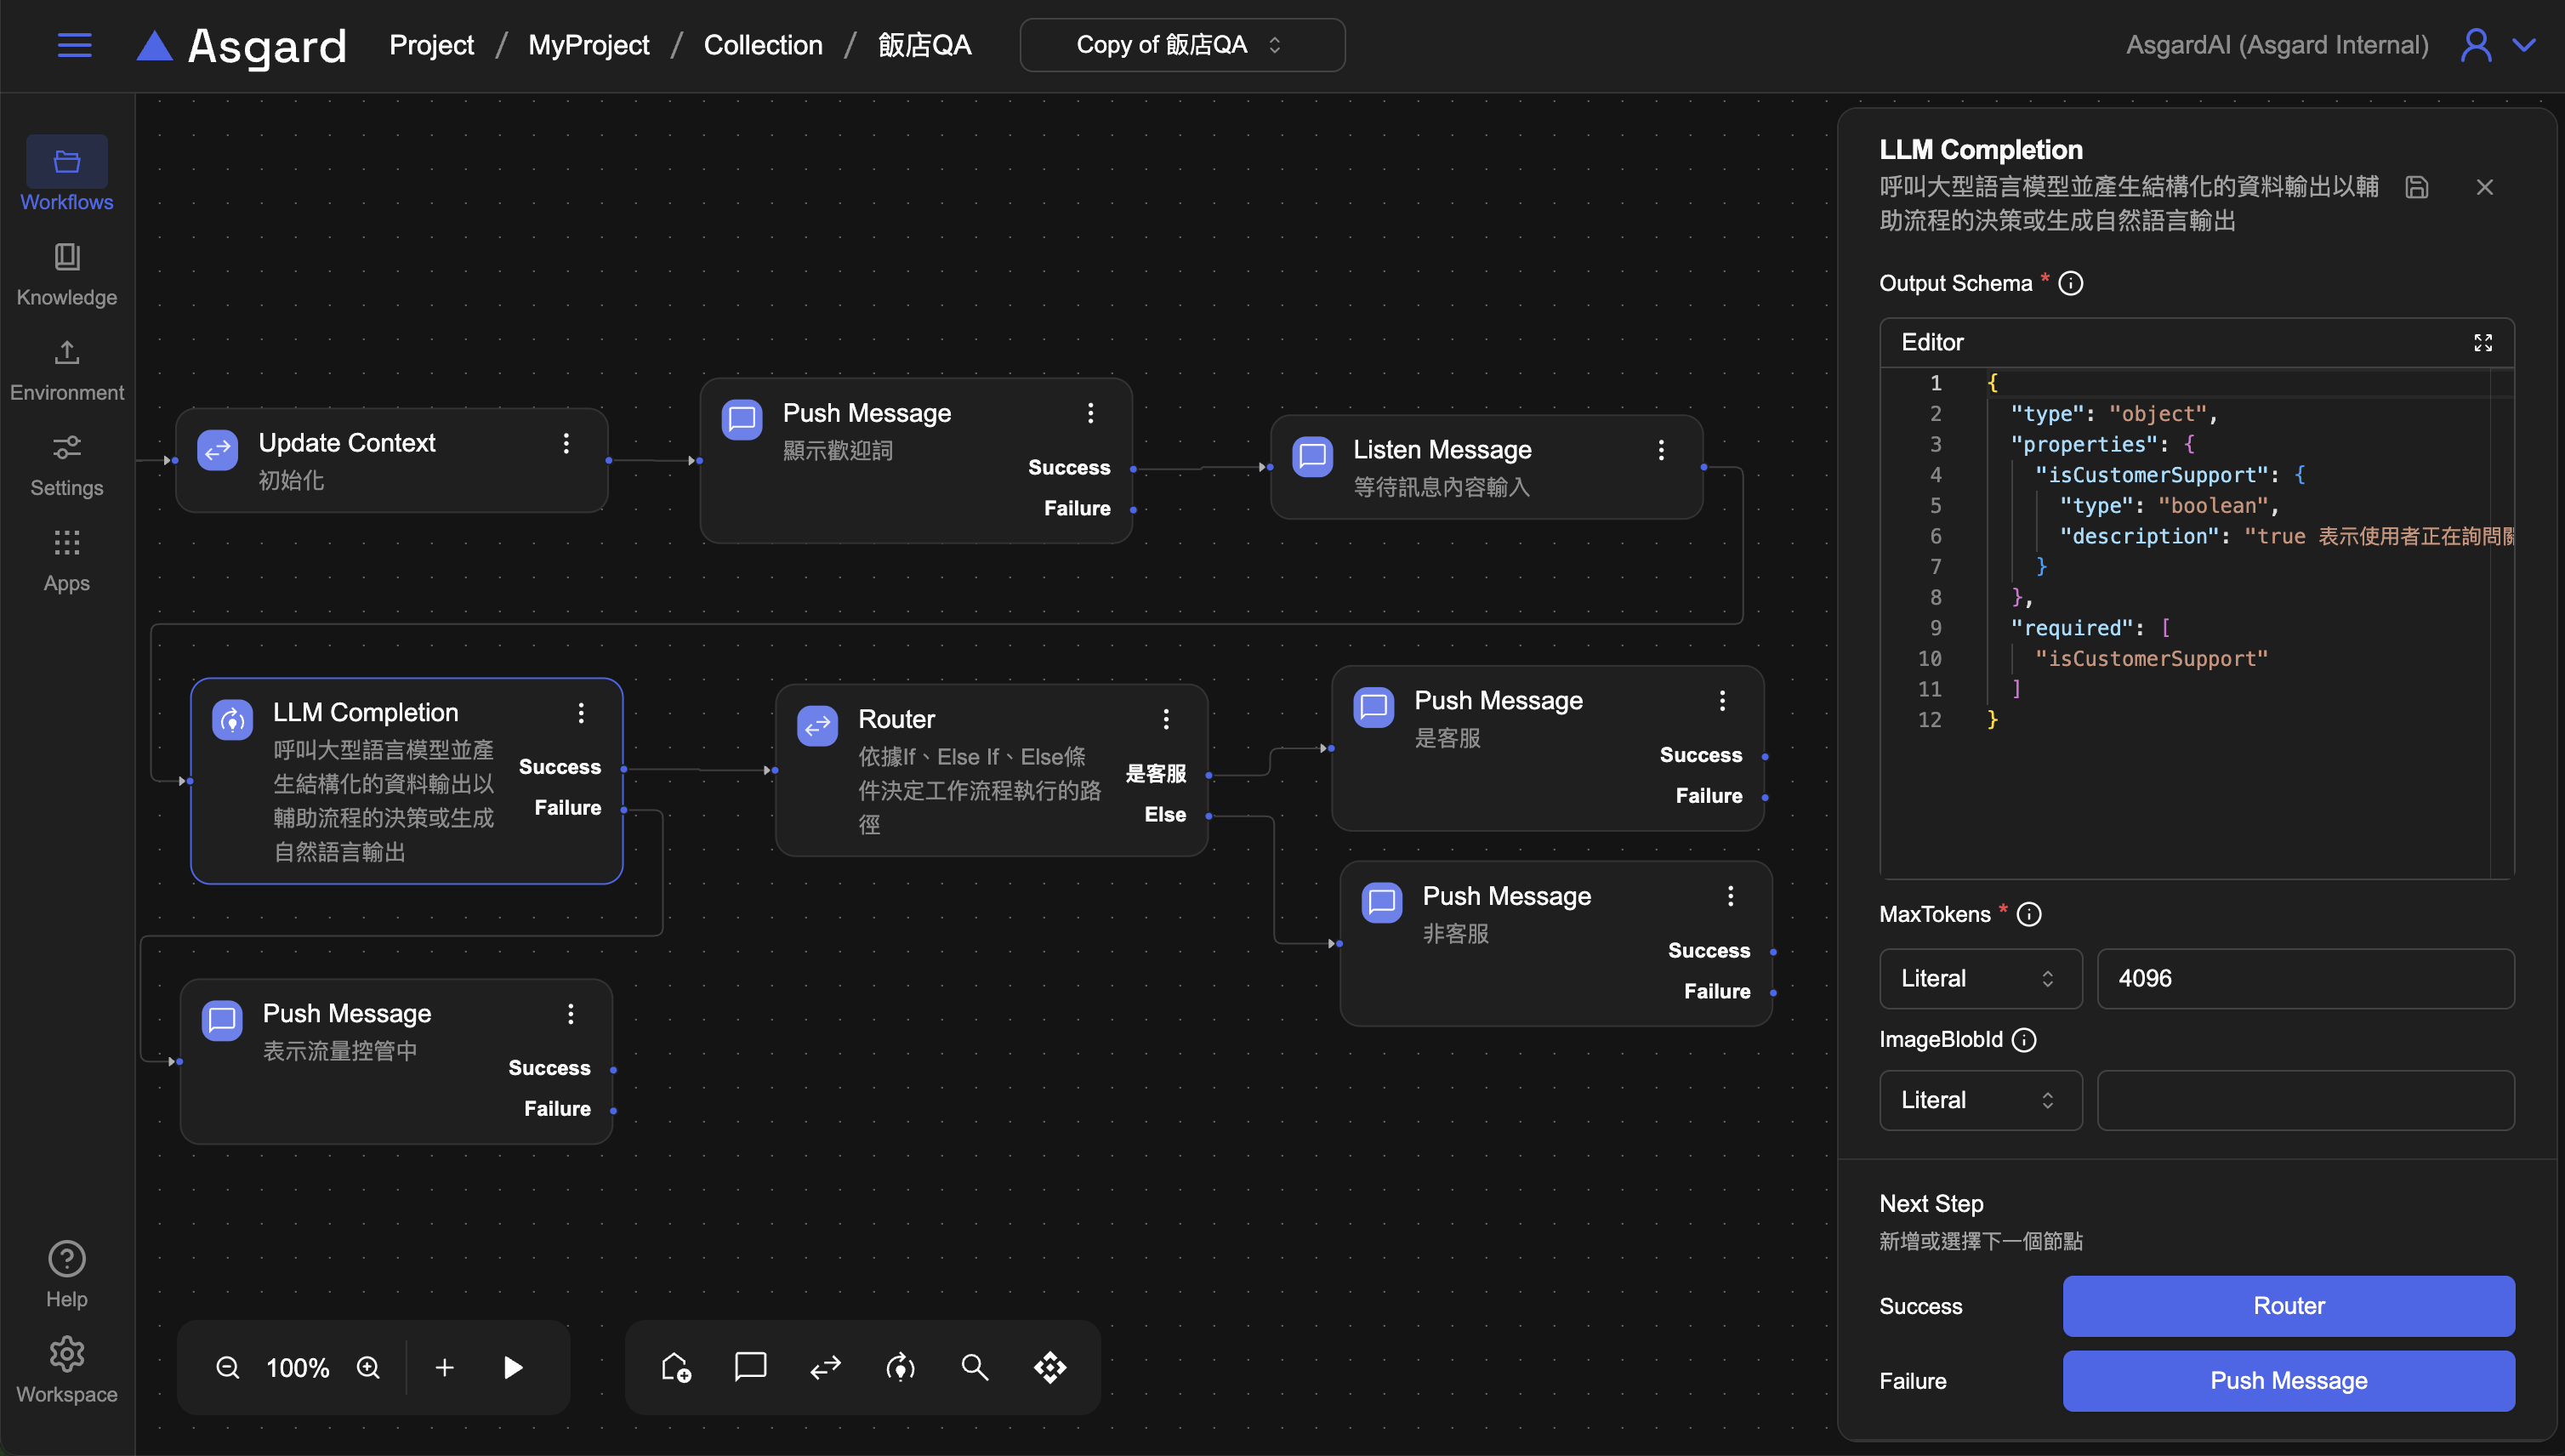2565x1456 pixels.
Task: Click the LLM completion icon in toolbar
Action: point(900,1367)
